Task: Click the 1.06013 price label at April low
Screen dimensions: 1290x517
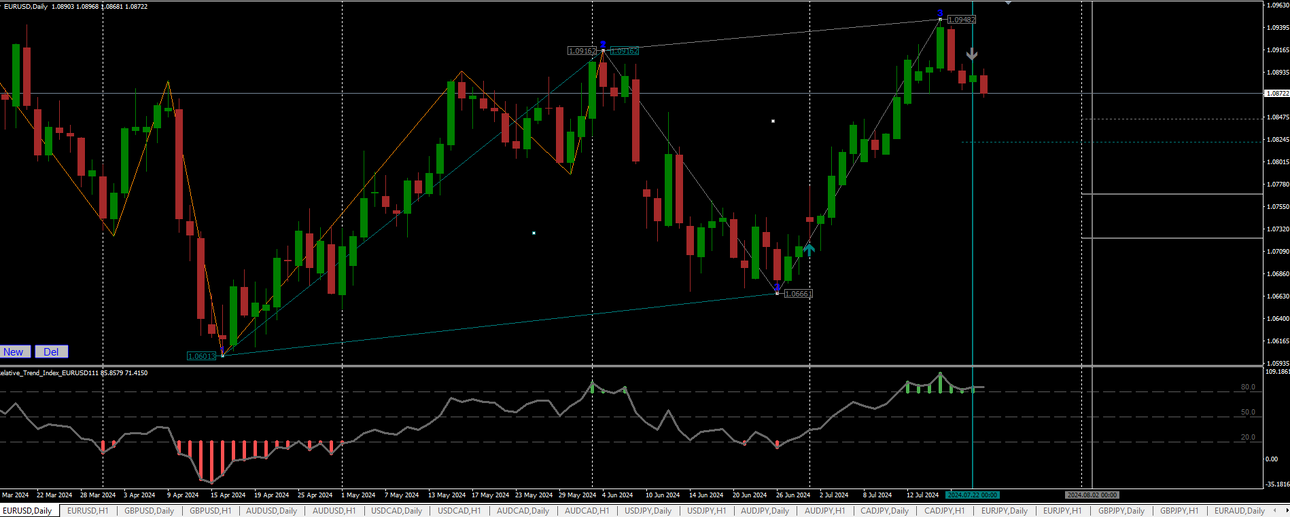Action: tap(202, 355)
